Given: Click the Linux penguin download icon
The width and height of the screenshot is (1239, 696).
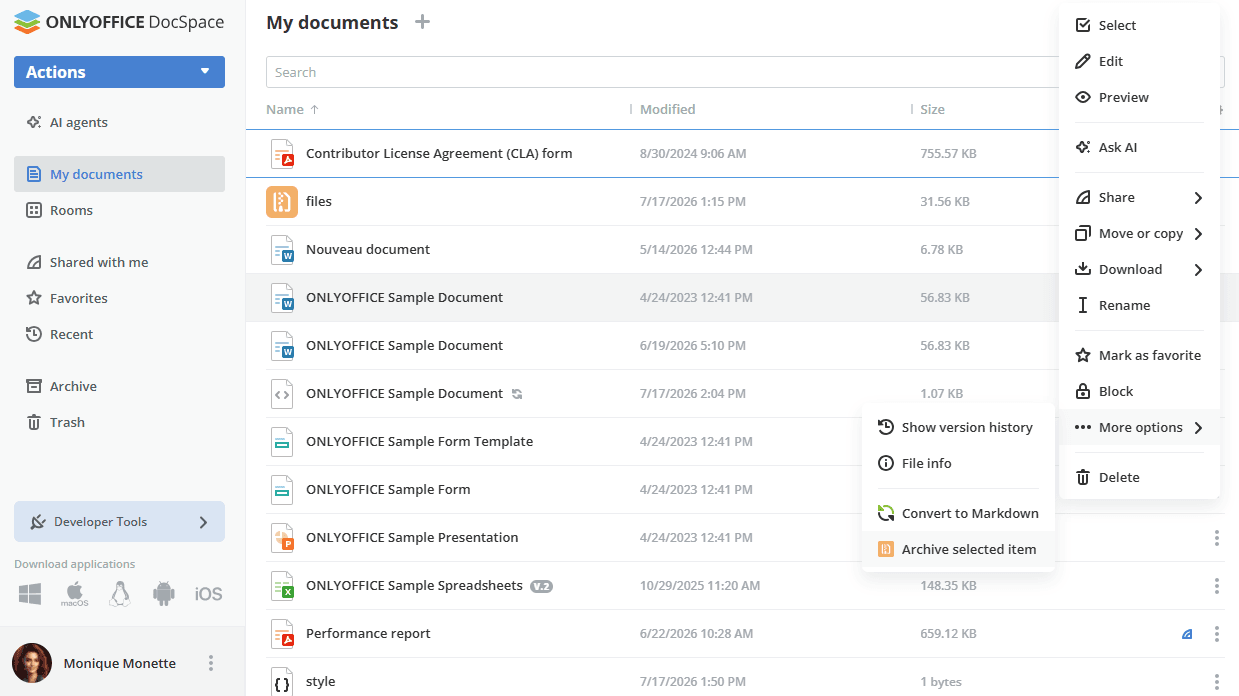Looking at the screenshot, I should pos(120,594).
